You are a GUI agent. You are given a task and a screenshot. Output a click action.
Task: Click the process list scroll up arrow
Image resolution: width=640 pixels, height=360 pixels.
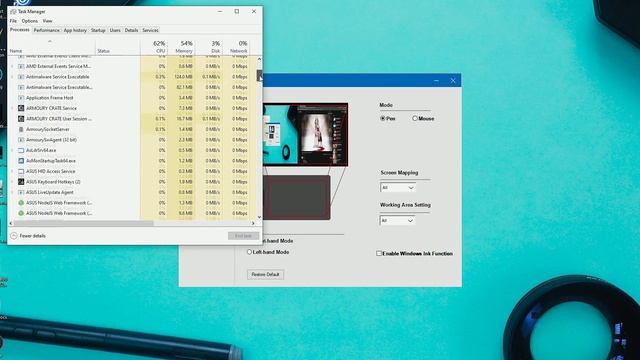pos(259,60)
